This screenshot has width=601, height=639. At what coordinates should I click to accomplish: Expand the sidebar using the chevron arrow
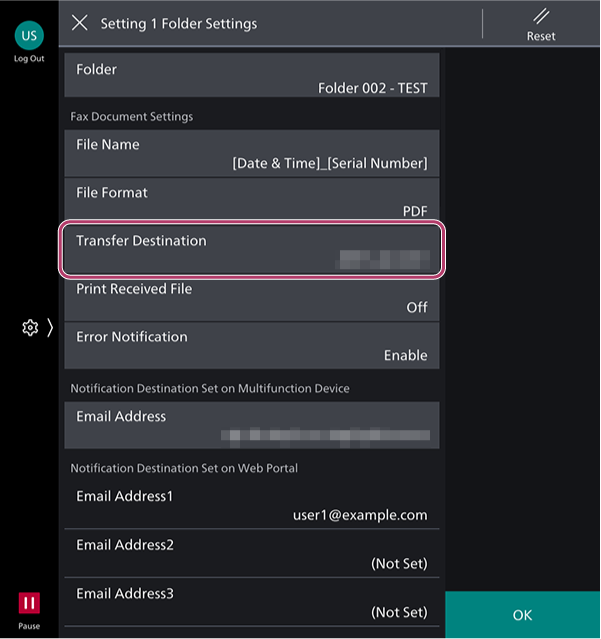[x=49, y=328]
